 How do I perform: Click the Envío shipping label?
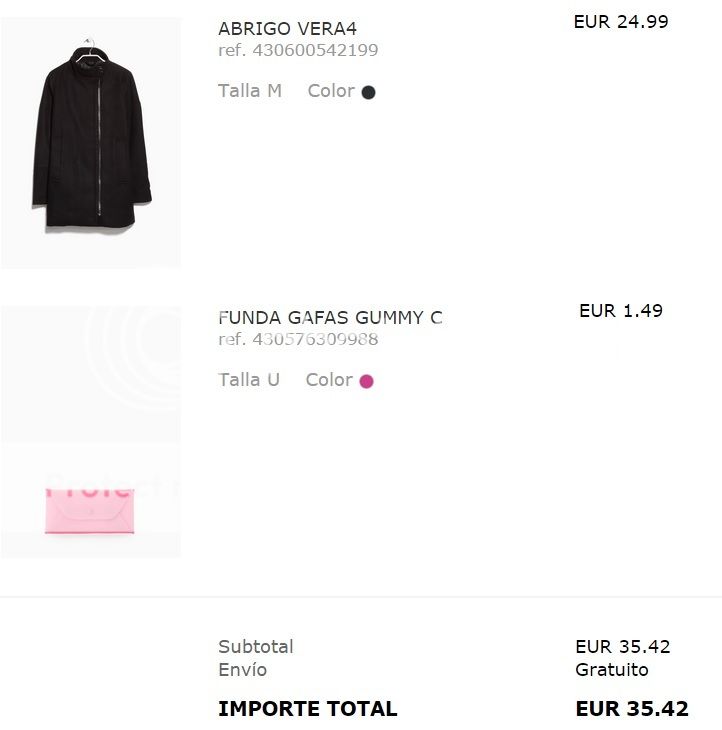pos(243,670)
